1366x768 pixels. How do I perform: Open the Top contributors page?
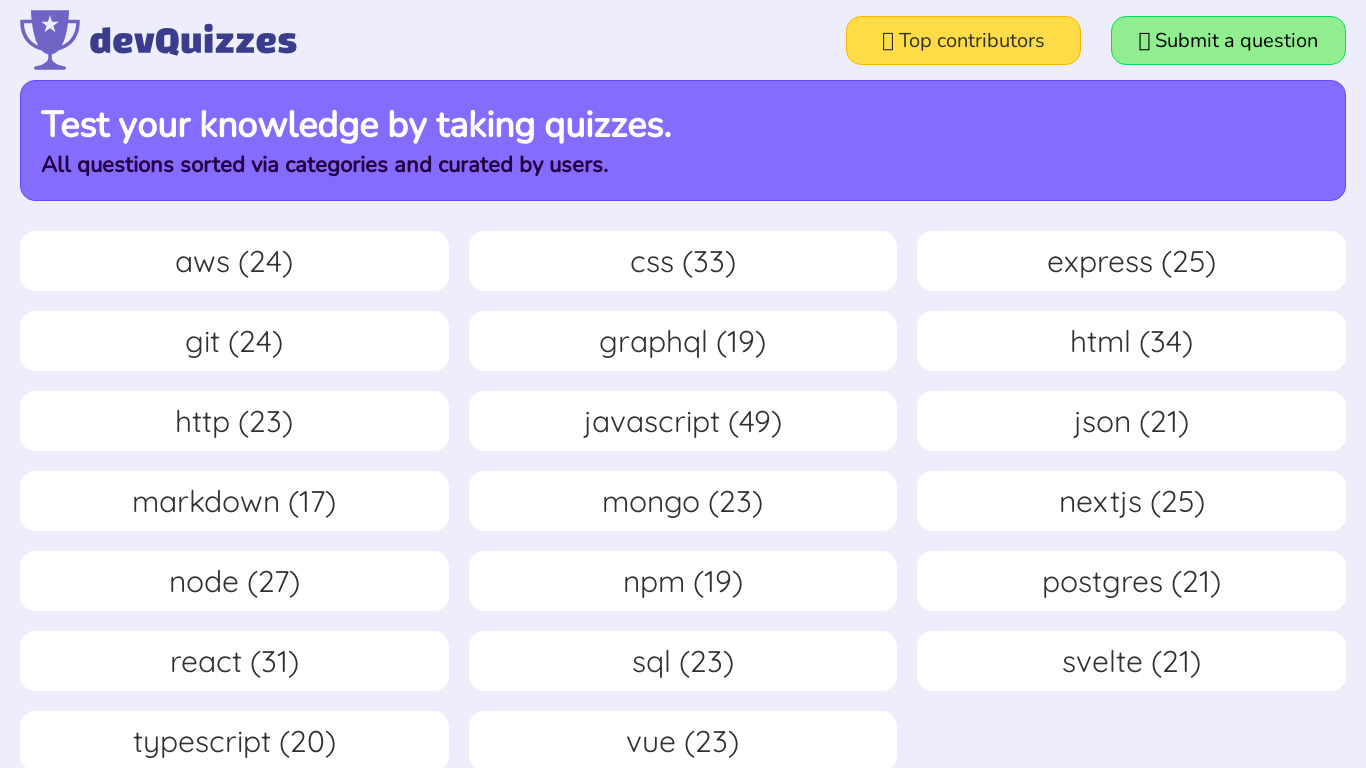(963, 41)
